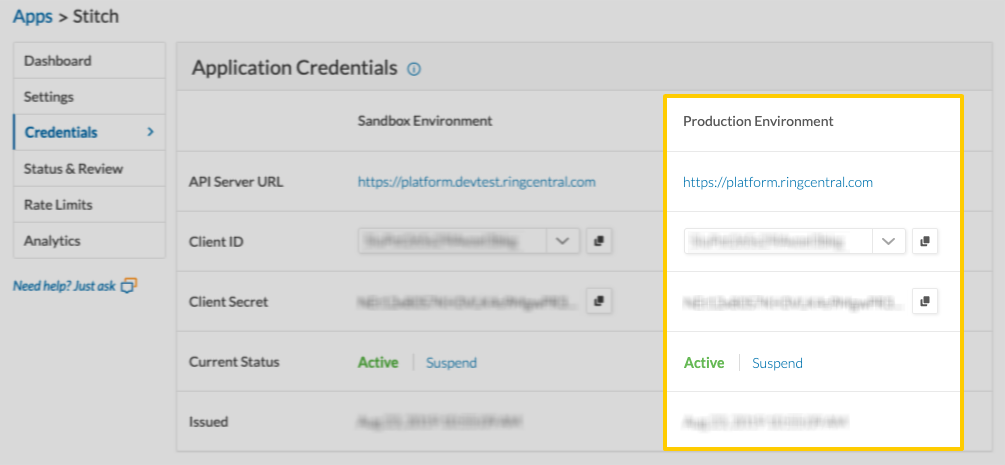Copy the Production Client Secret
Image resolution: width=1005 pixels, height=465 pixels.
pos(925,301)
